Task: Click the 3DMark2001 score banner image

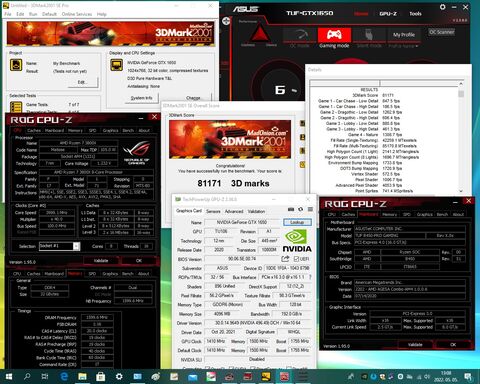Action: 230,139
